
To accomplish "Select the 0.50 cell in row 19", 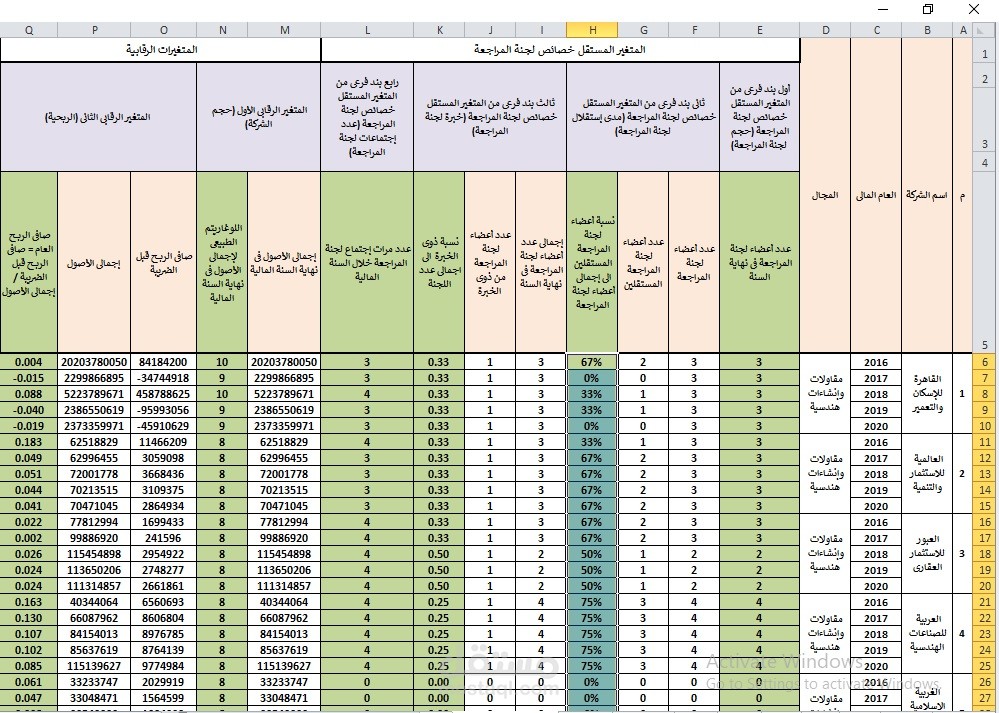I will coord(439,570).
